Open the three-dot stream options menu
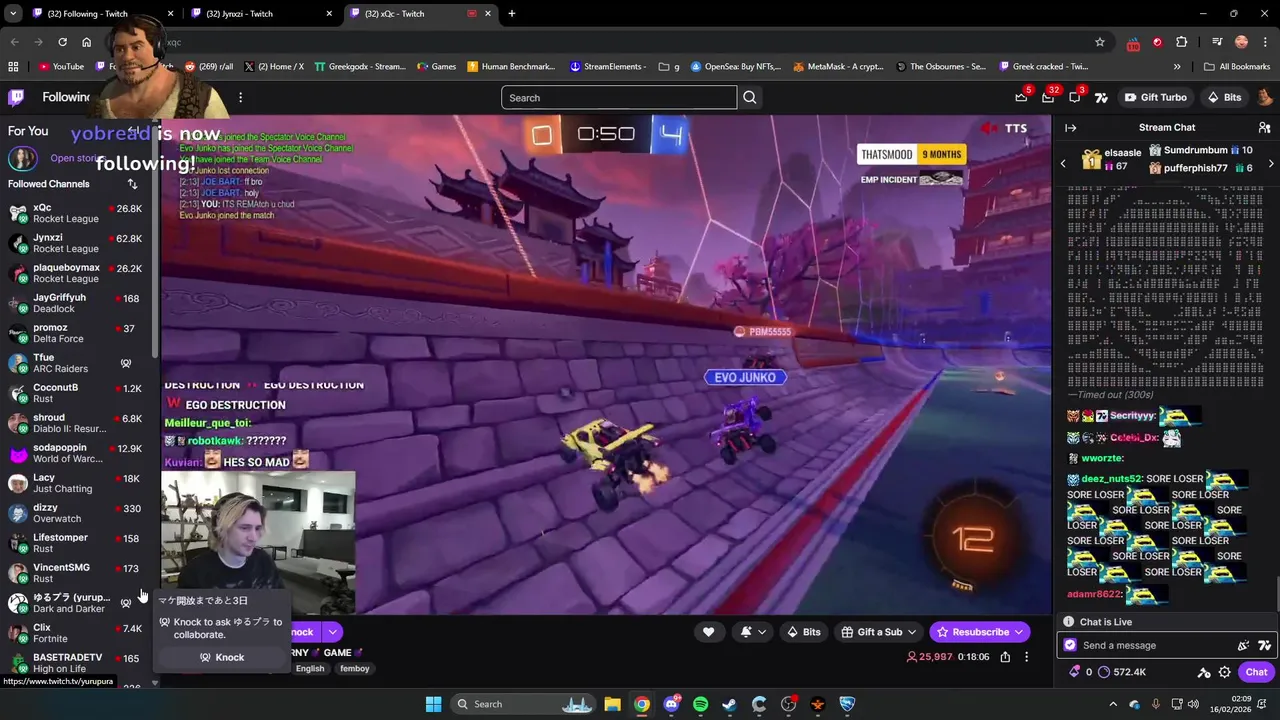This screenshot has height=720, width=1280. pyautogui.click(x=1026, y=657)
